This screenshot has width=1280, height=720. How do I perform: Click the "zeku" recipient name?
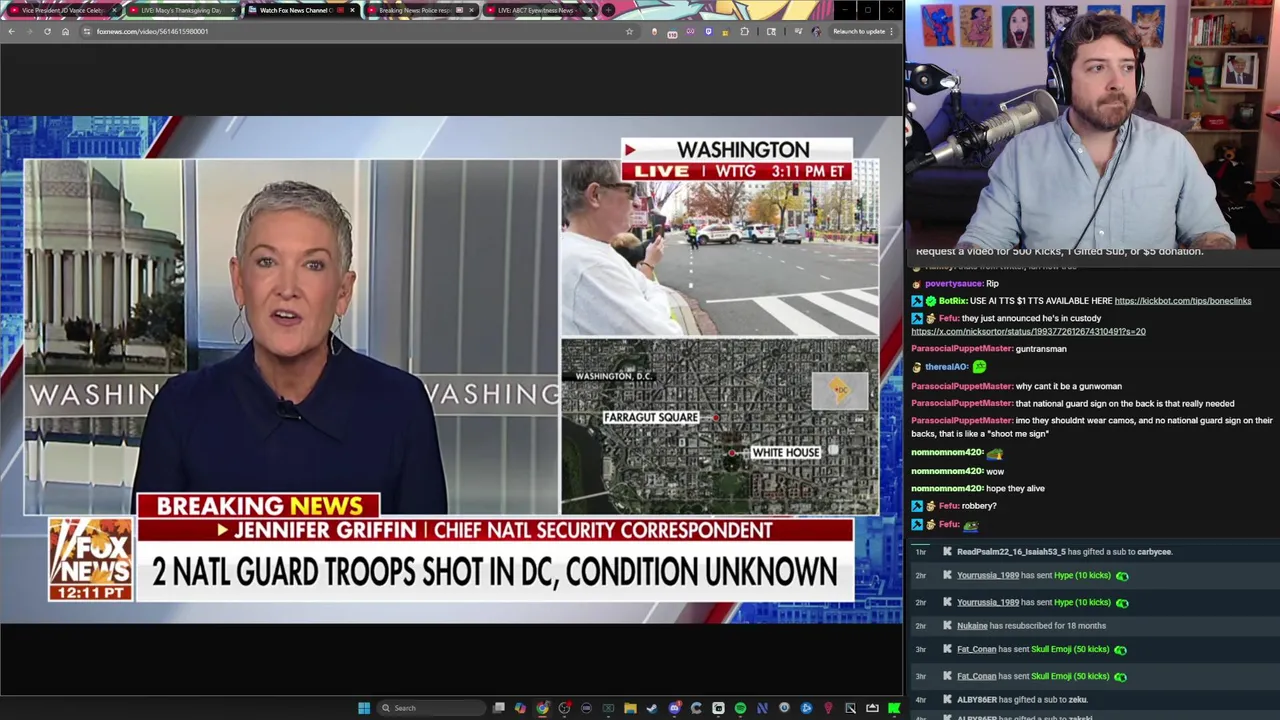1076,700
